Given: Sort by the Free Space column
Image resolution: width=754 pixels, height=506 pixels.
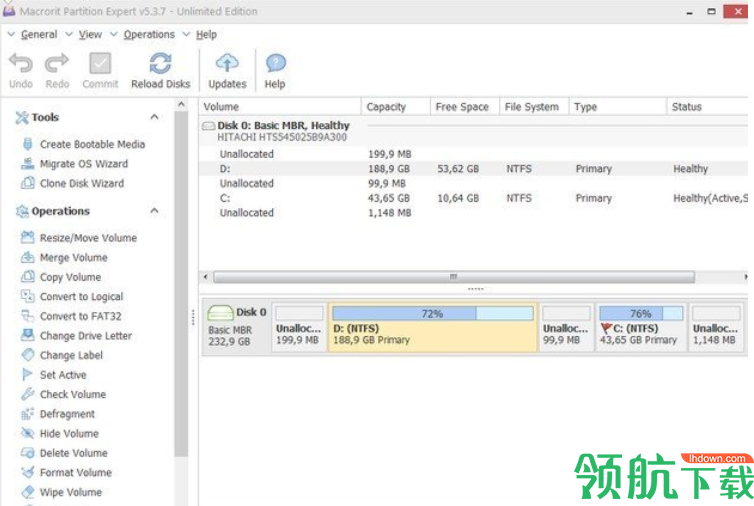Looking at the screenshot, I should pos(465,107).
